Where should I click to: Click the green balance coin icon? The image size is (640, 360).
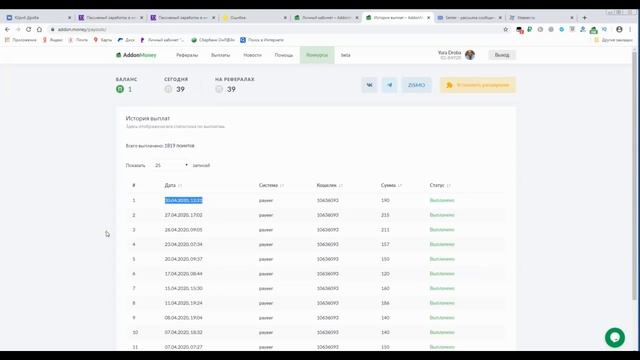point(120,89)
